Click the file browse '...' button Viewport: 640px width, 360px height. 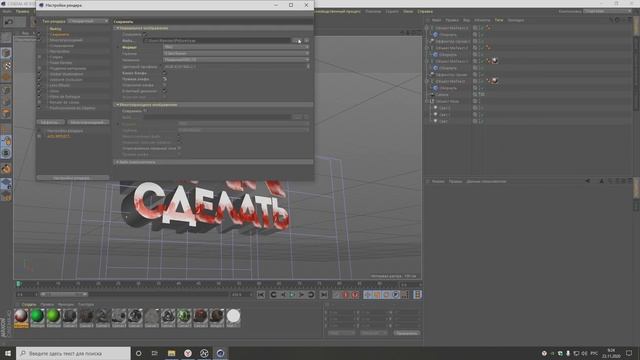click(x=297, y=41)
